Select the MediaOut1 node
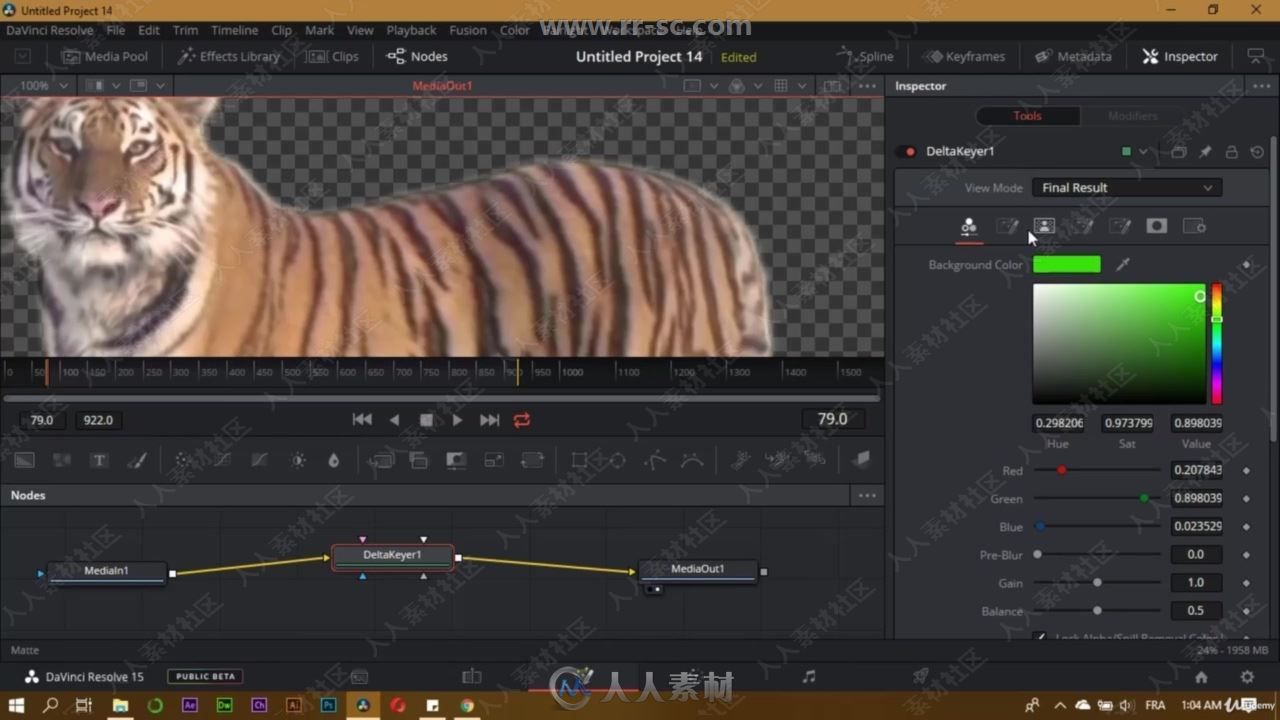Screen dimensions: 1280x720 [698, 570]
